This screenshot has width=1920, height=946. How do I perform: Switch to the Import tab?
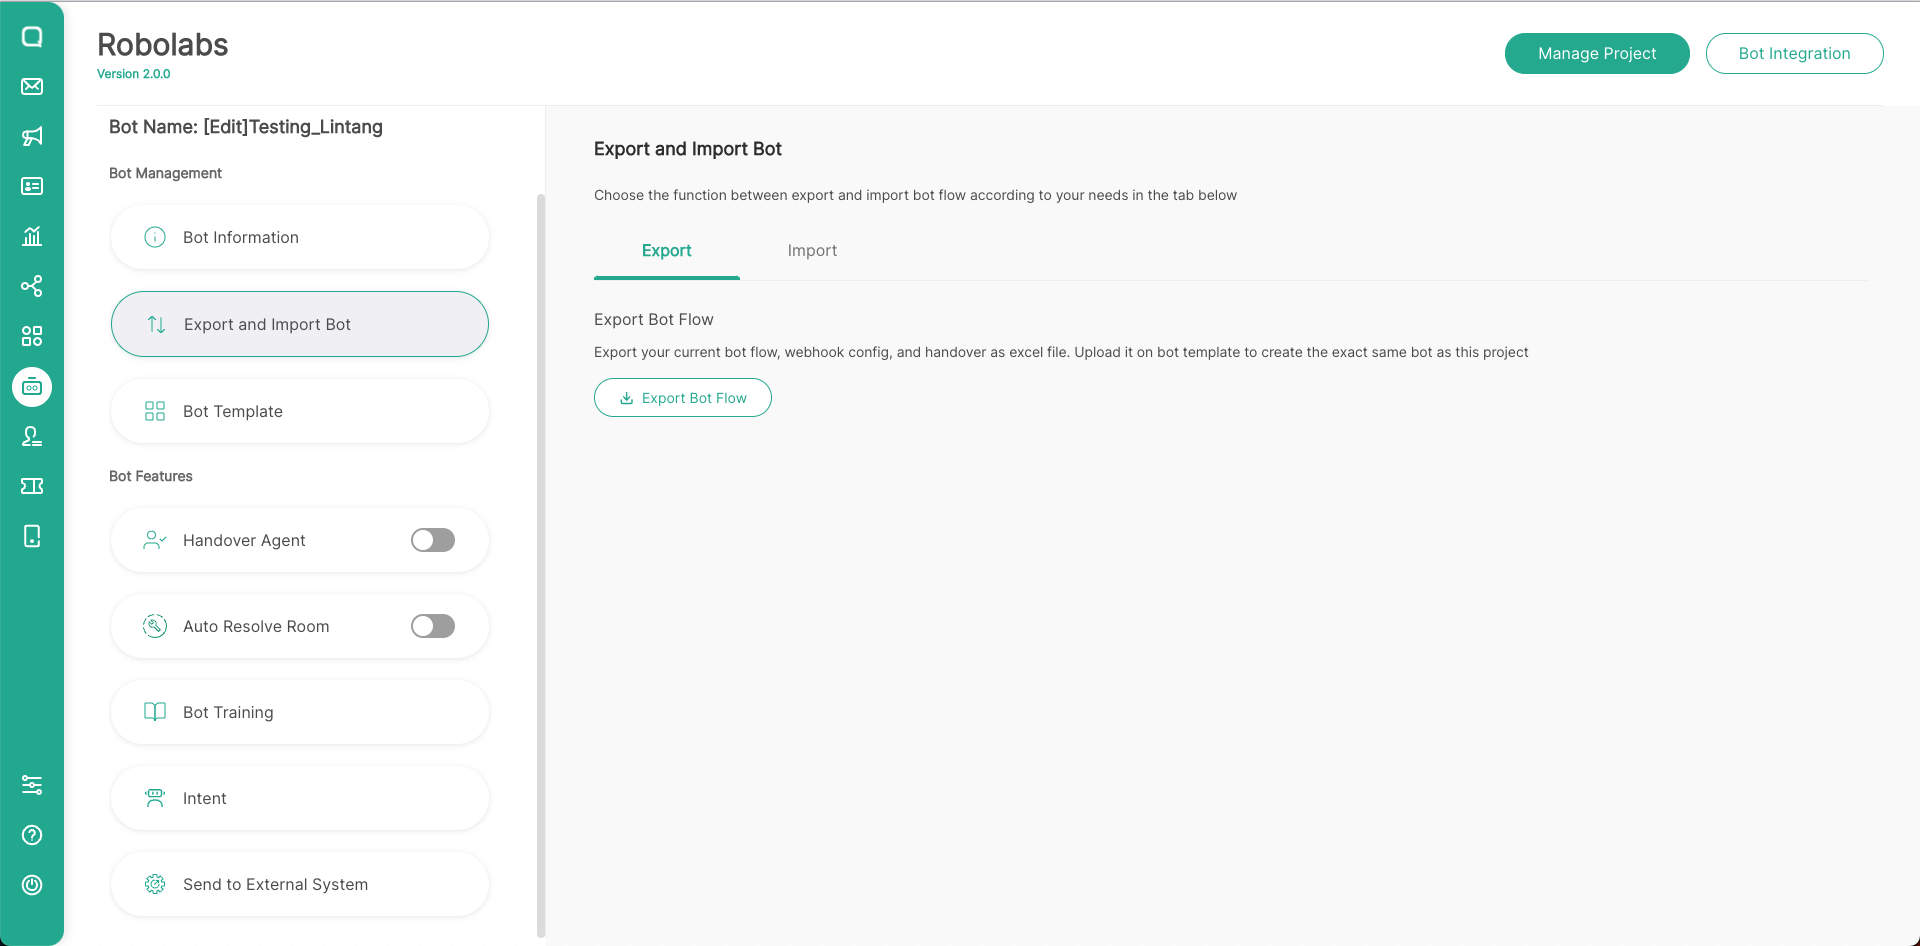click(x=812, y=251)
